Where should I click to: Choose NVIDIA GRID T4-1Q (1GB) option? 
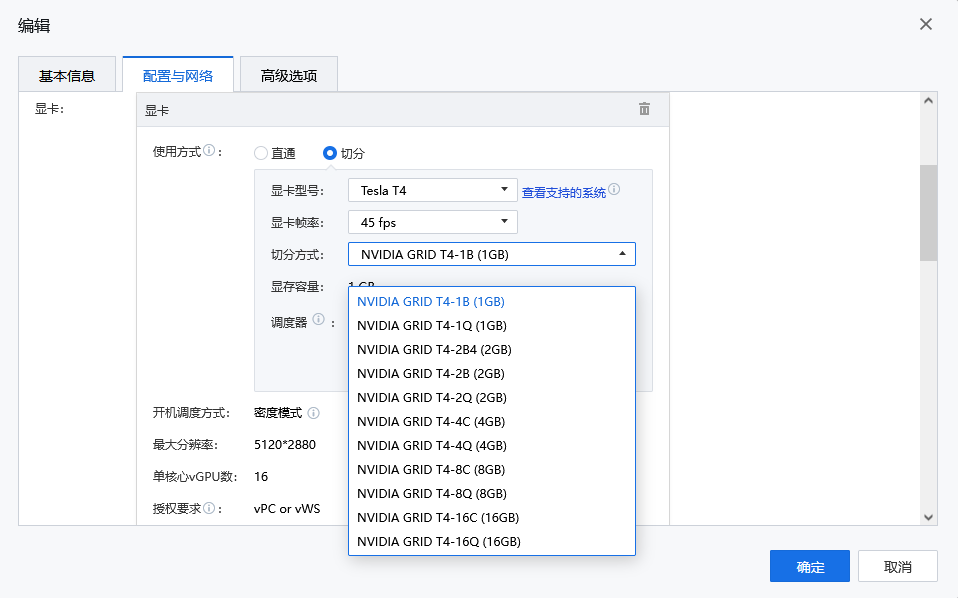click(x=492, y=326)
